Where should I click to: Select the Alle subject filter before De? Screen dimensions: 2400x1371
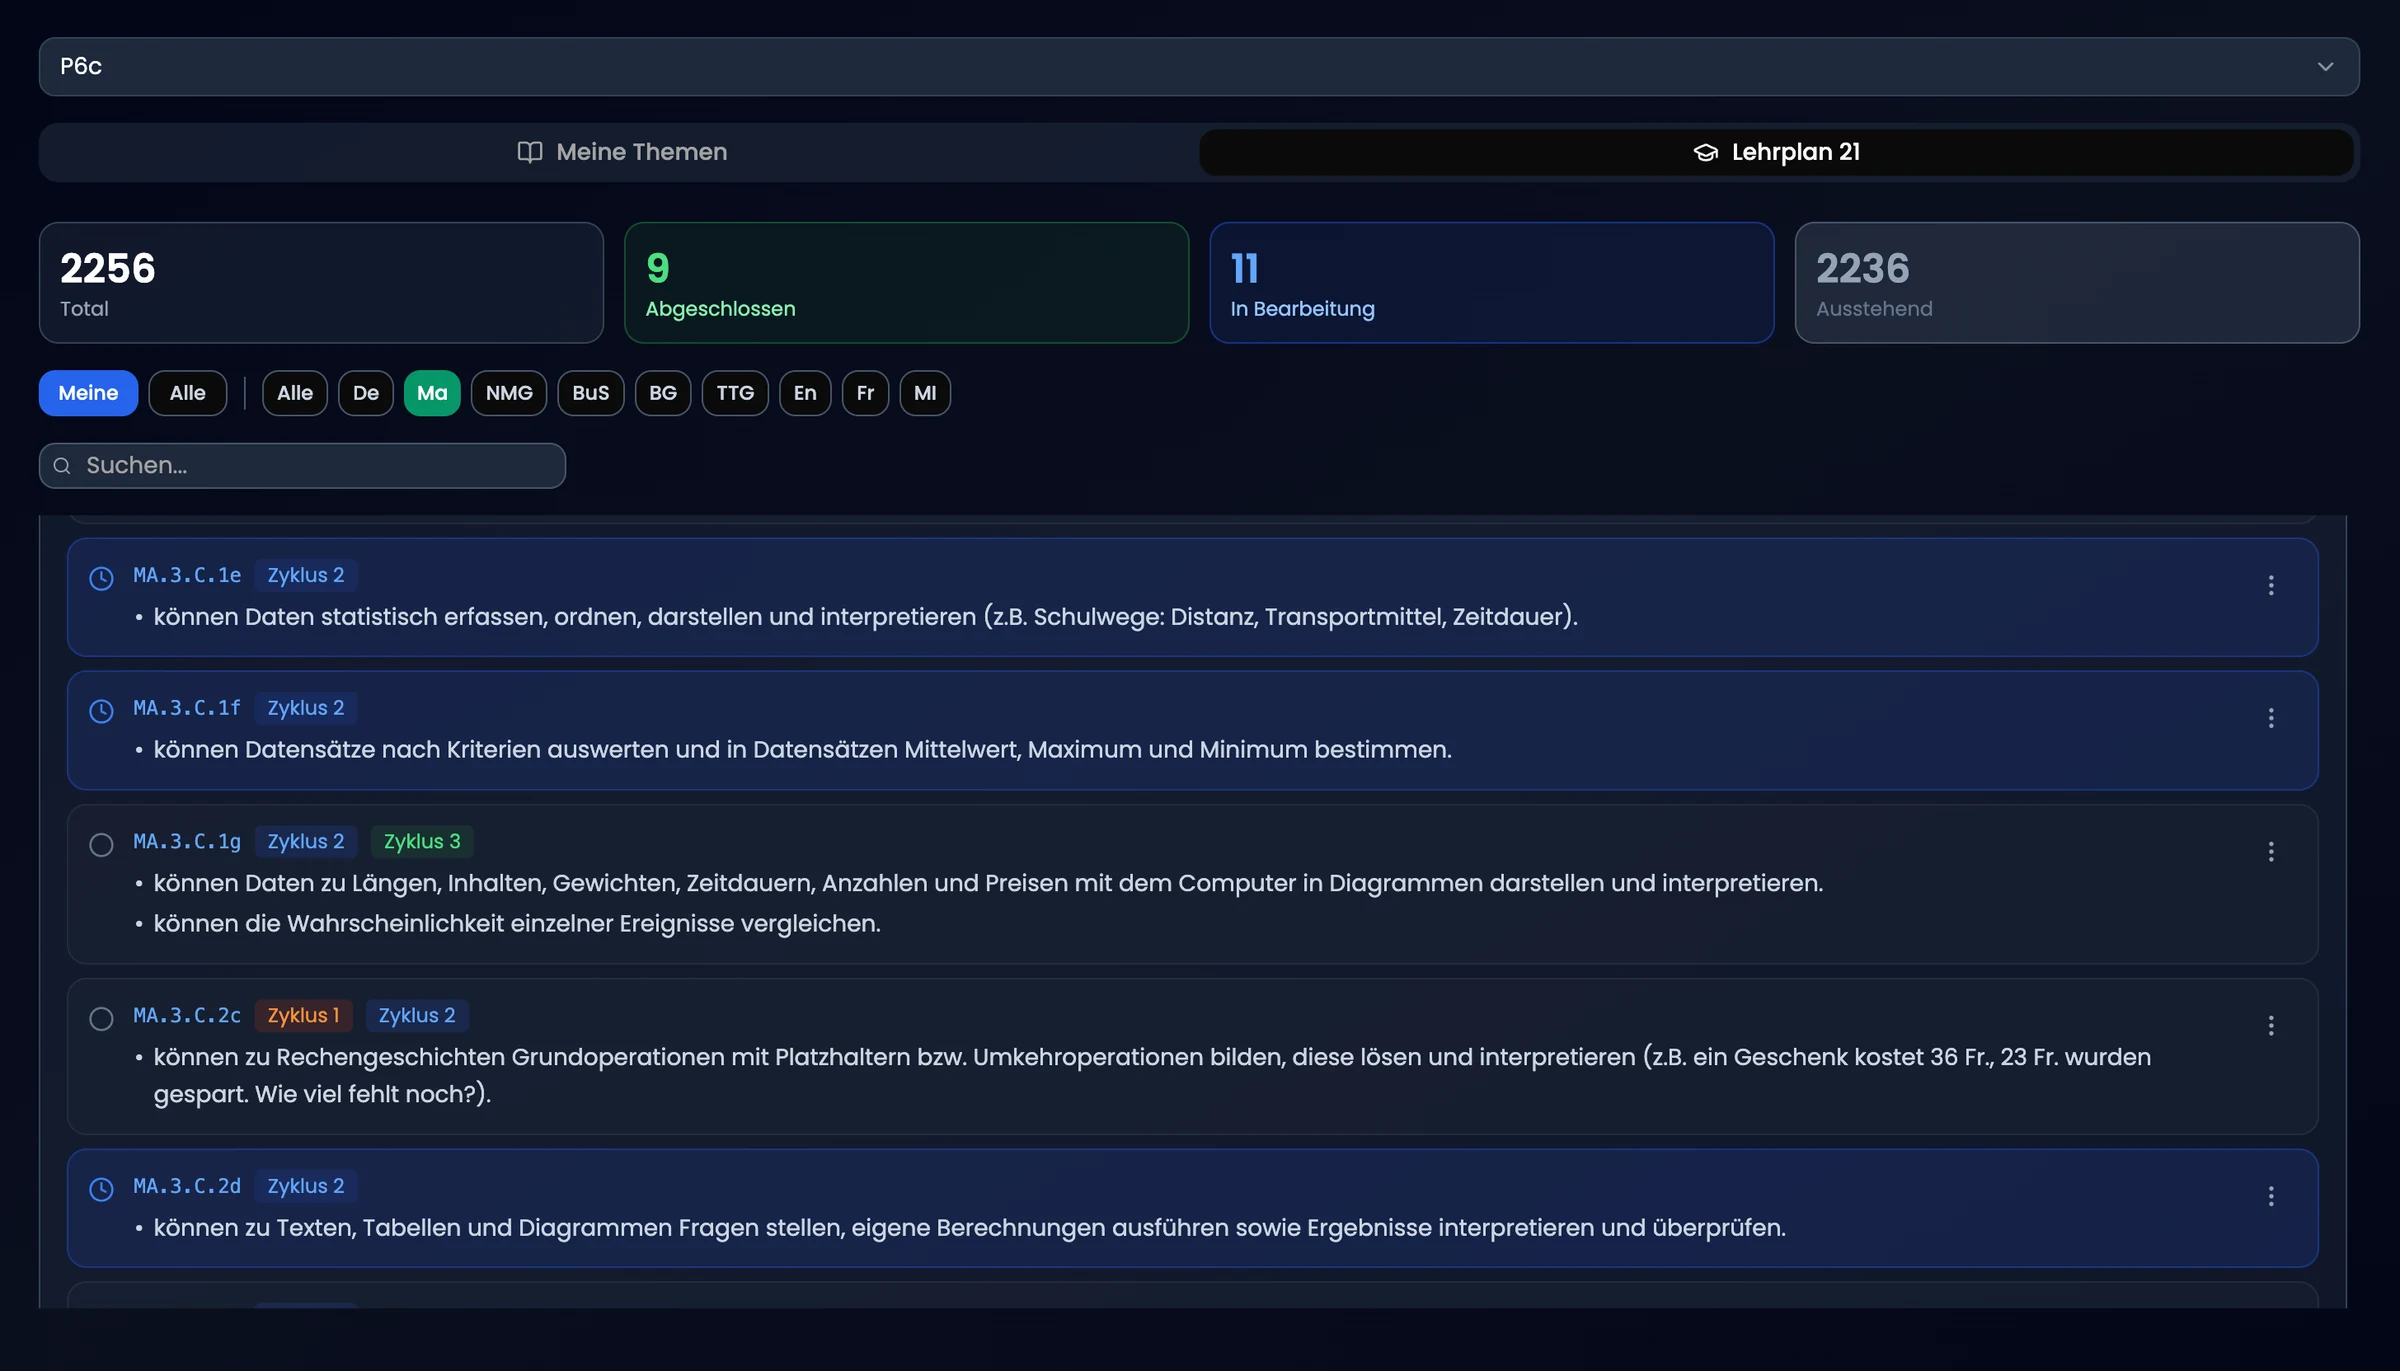point(295,393)
